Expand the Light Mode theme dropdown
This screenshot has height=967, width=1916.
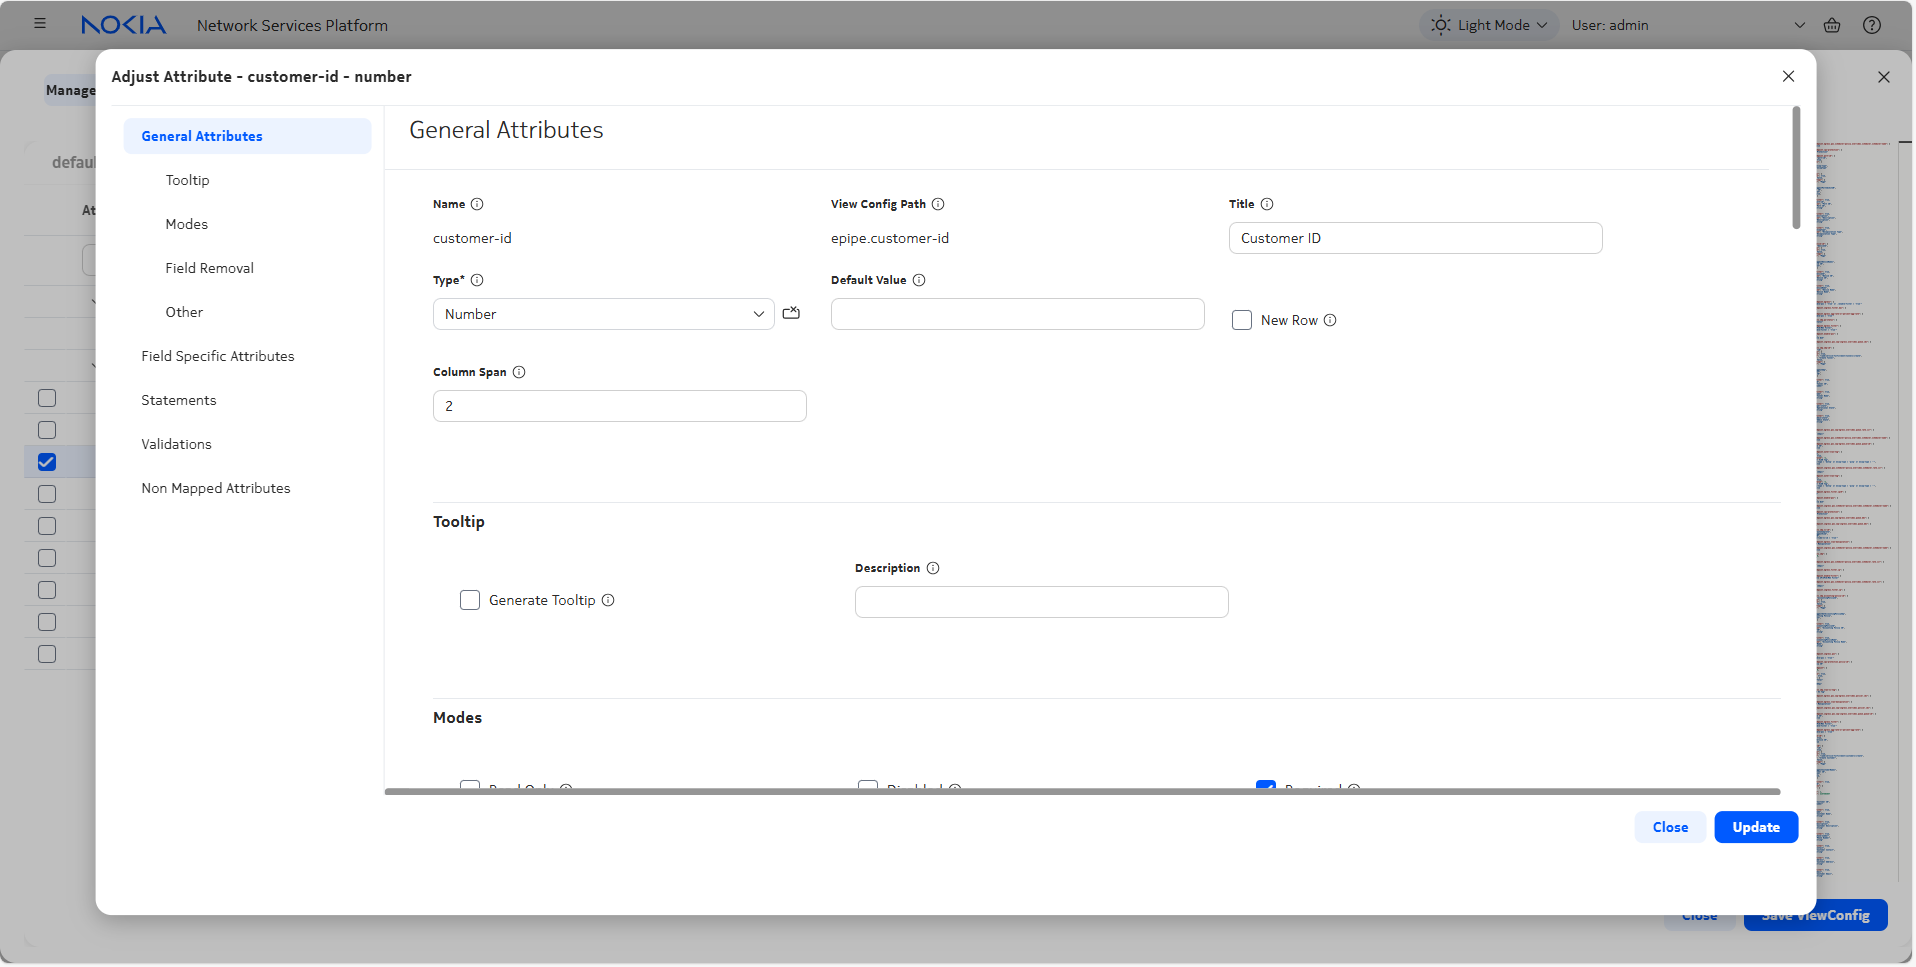coord(1541,25)
